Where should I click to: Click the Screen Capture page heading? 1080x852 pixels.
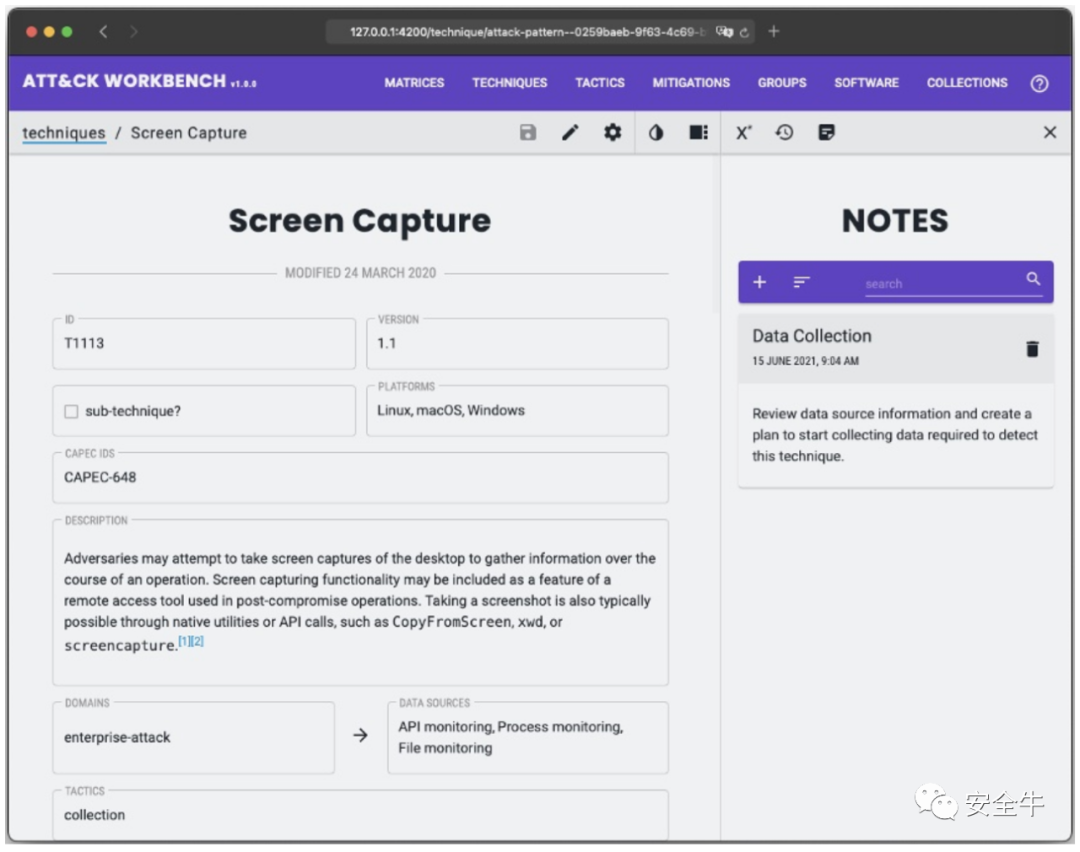360,220
